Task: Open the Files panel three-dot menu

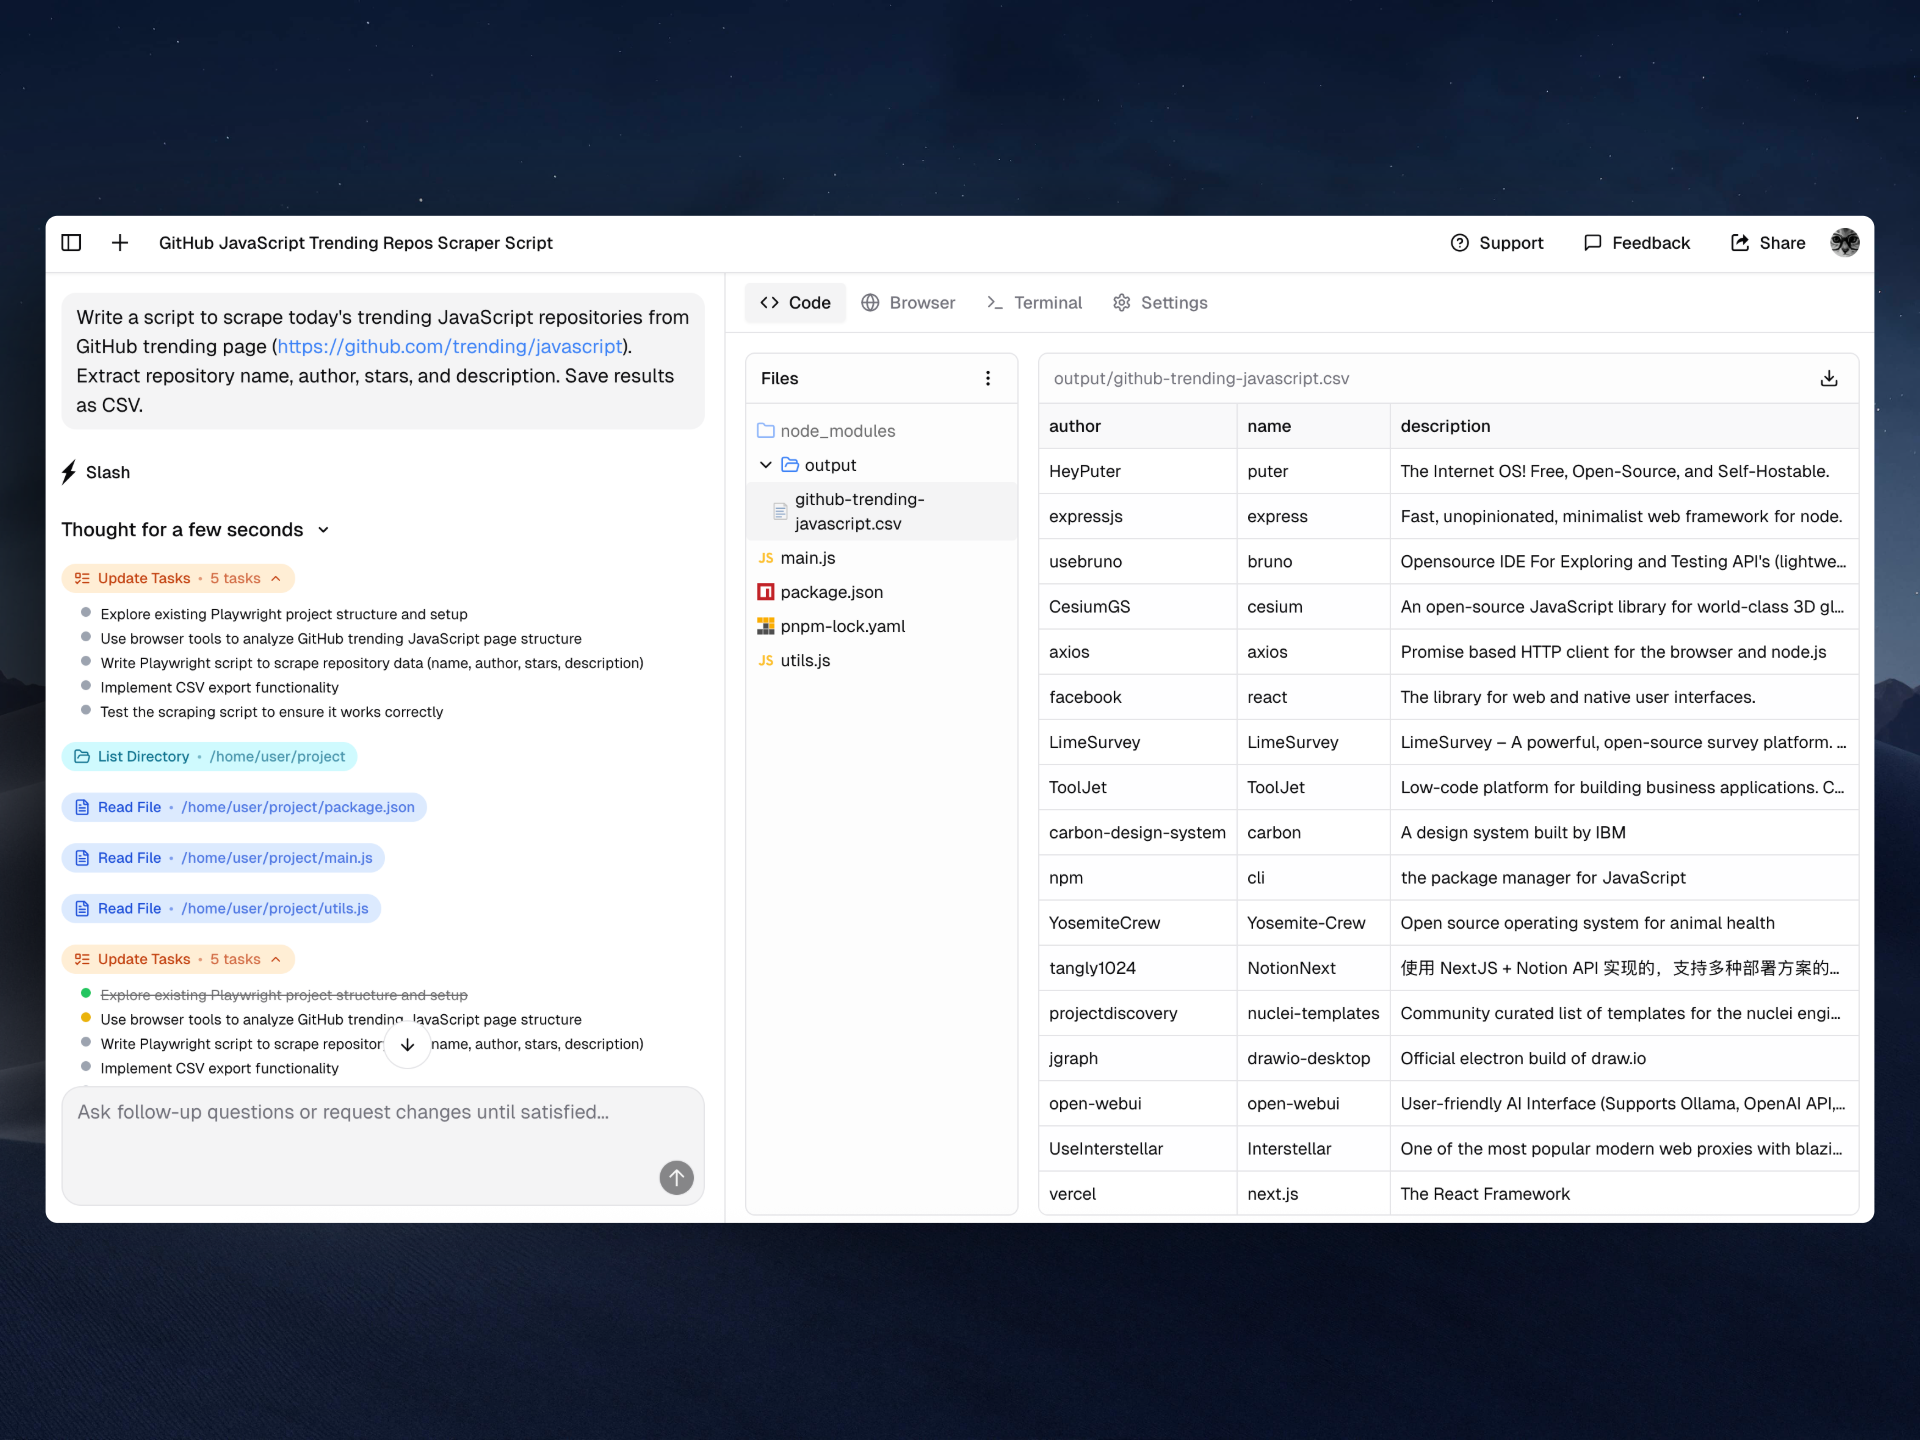Action: [988, 378]
